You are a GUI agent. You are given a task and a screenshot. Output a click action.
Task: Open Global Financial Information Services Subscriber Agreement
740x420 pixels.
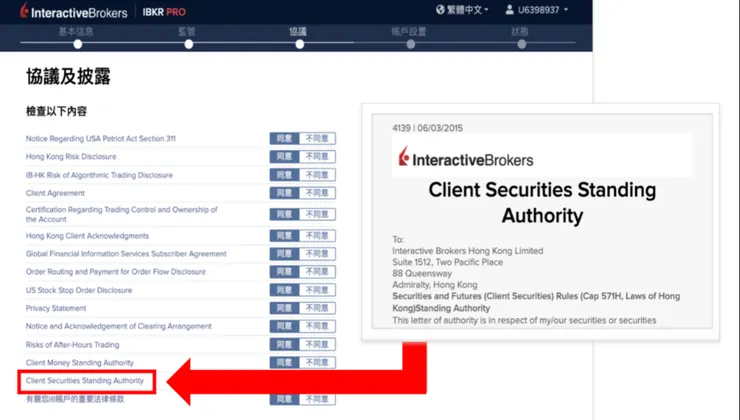[x=126, y=254]
